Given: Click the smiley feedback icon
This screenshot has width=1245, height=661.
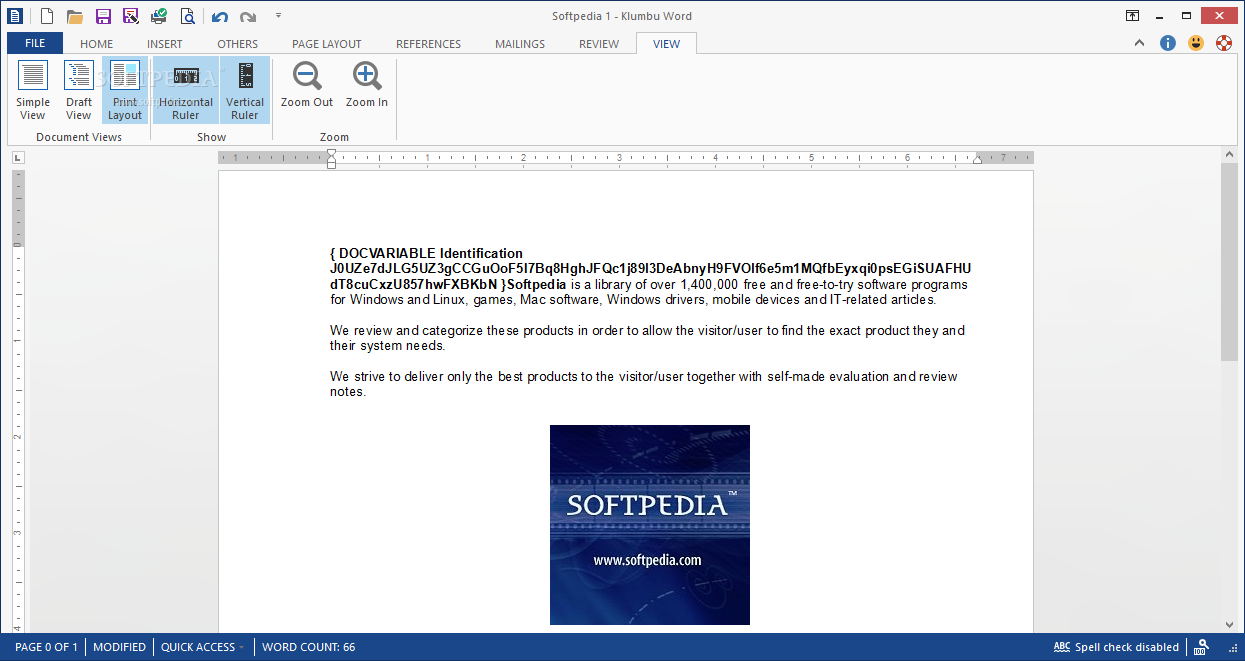Looking at the screenshot, I should point(1196,43).
